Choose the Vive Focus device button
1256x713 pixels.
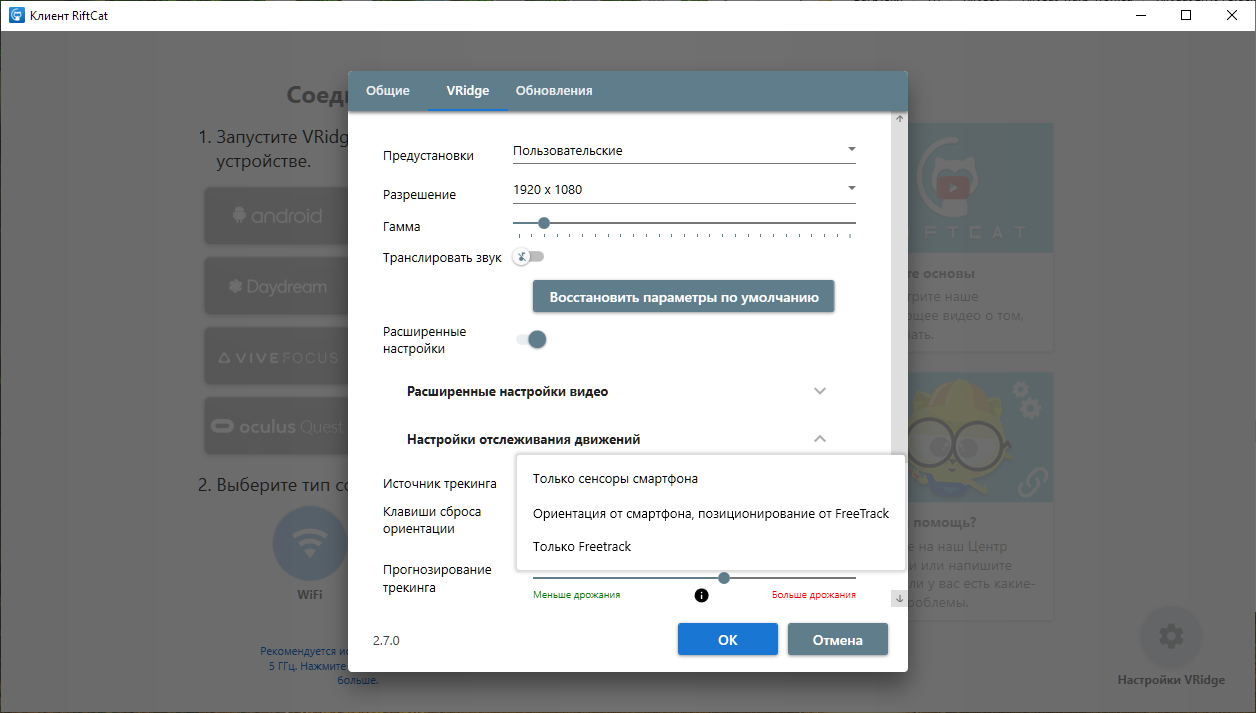(277, 356)
